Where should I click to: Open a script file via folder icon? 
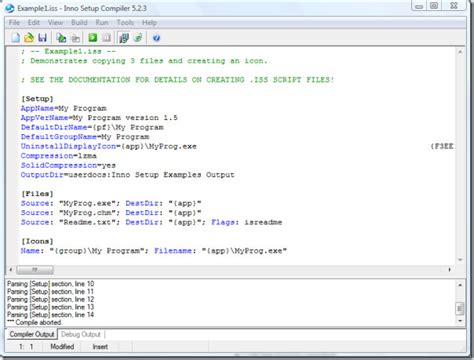point(29,38)
